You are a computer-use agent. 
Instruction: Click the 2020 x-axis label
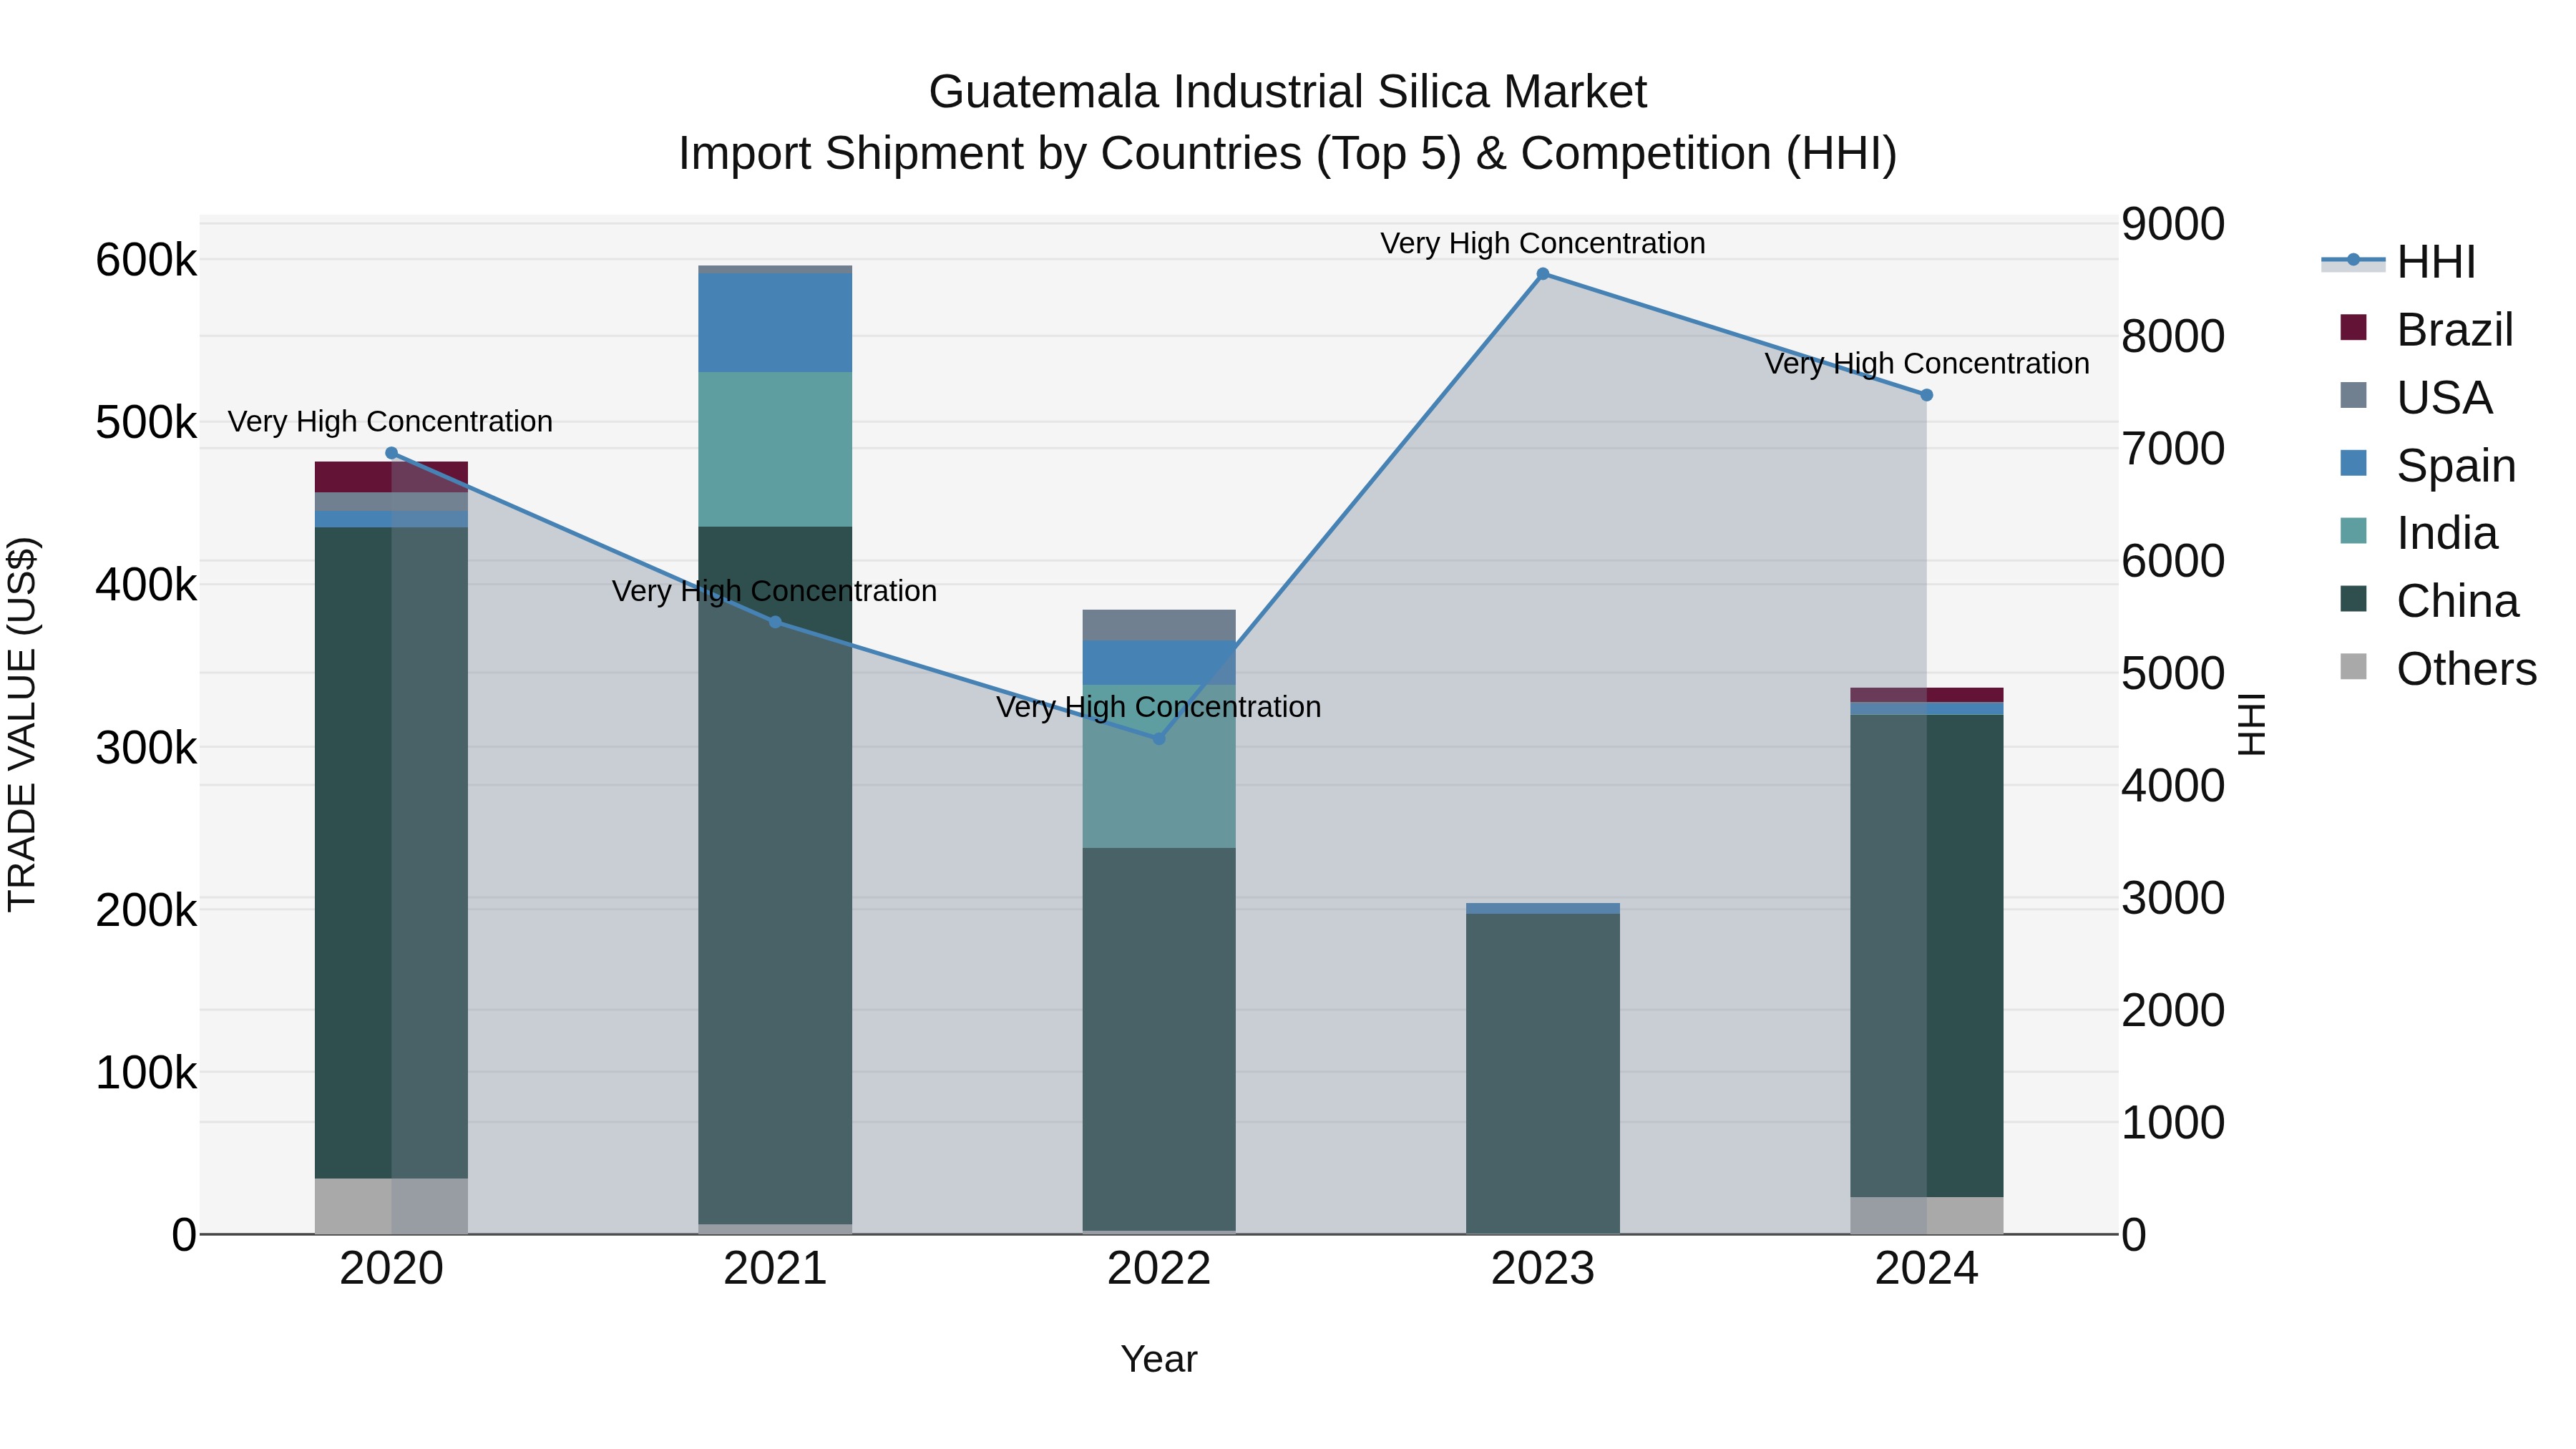tap(391, 1269)
